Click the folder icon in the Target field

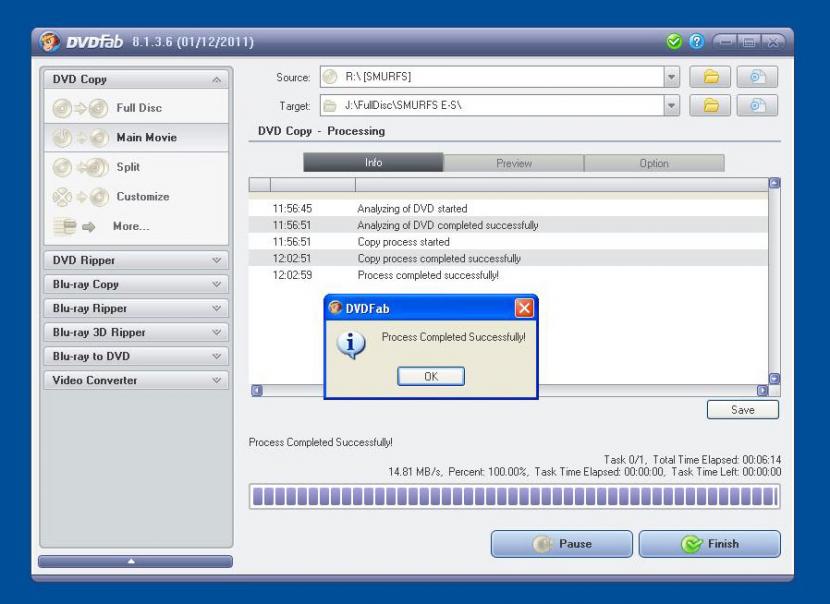tap(330, 105)
